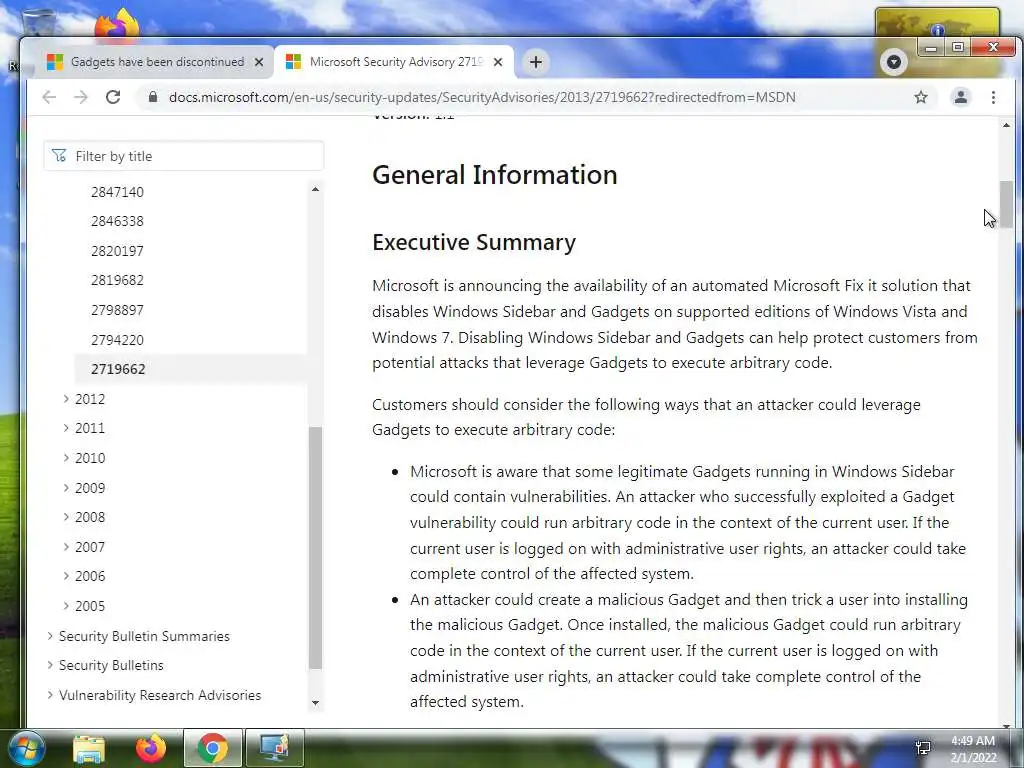
Task: Click the General Information heading
Action: click(x=494, y=175)
